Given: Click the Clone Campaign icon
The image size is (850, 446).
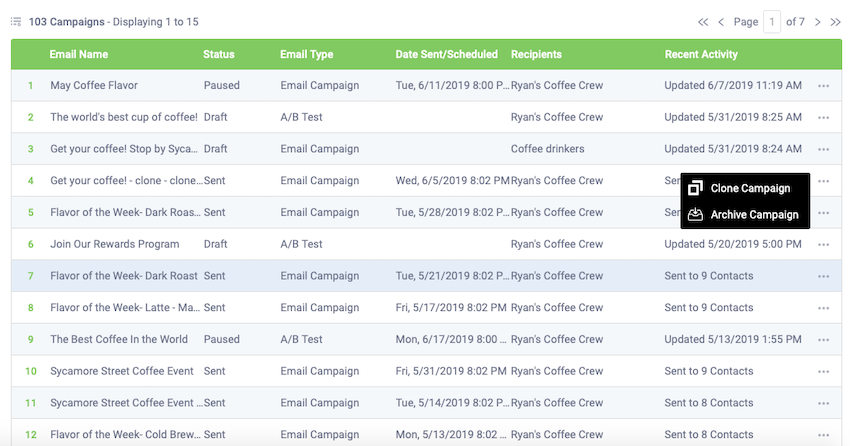Looking at the screenshot, I should coord(695,188).
